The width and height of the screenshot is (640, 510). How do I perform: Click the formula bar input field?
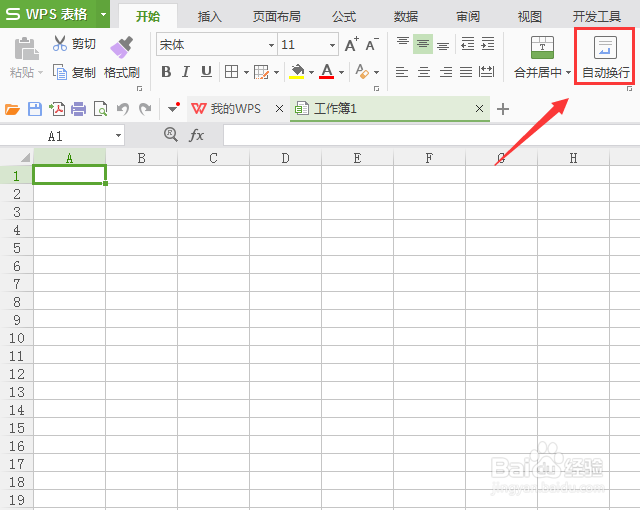tap(431, 135)
